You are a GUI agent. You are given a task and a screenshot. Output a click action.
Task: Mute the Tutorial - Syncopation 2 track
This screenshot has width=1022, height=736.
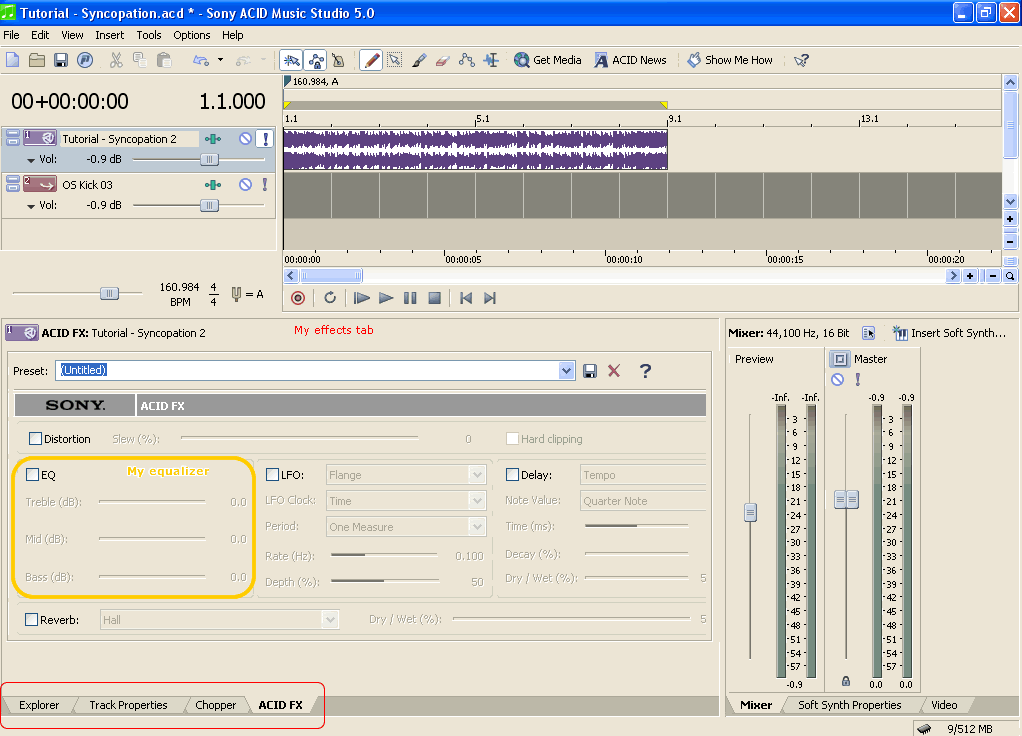pyautogui.click(x=245, y=139)
